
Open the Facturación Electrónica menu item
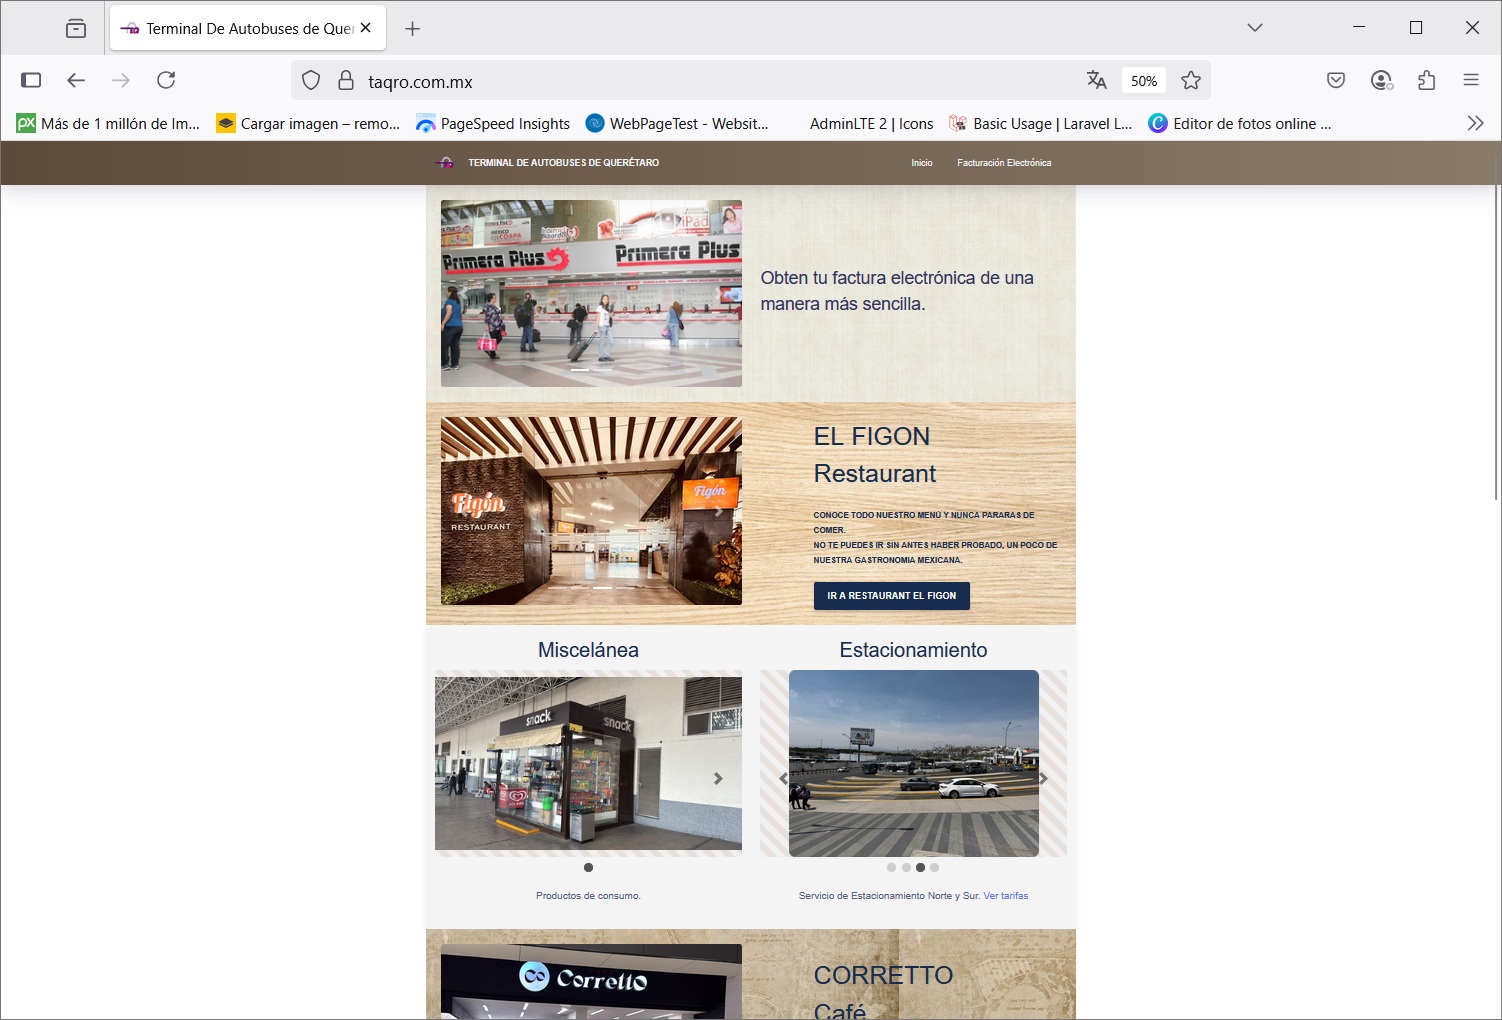(1004, 163)
